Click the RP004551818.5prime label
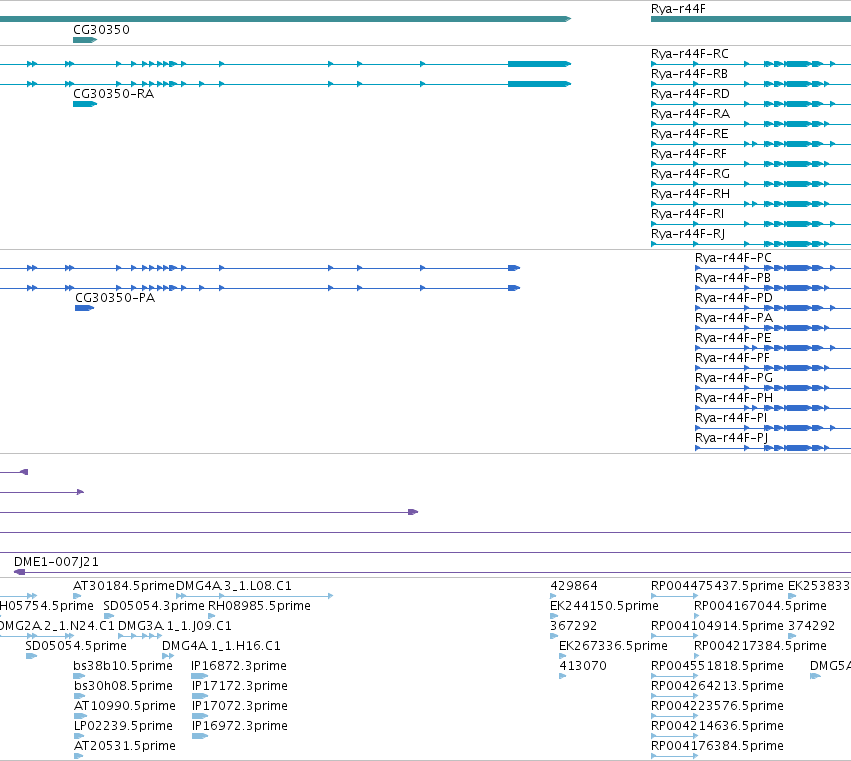851x761 pixels. pyautogui.click(x=717, y=666)
